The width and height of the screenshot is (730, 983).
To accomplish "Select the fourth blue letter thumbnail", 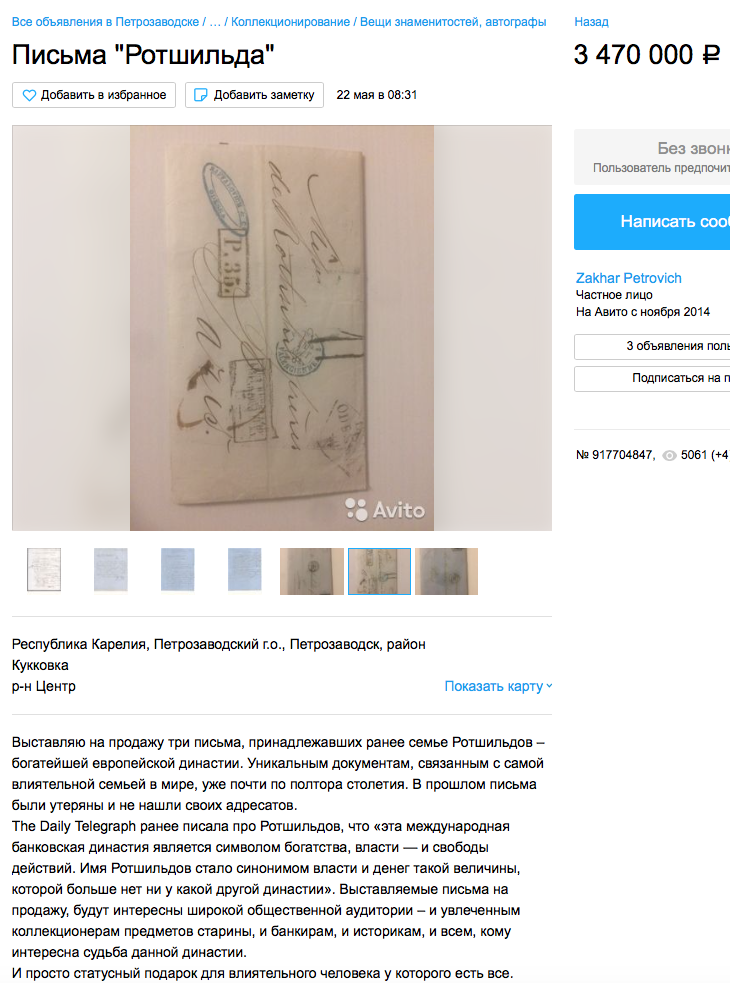I will click(x=245, y=570).
